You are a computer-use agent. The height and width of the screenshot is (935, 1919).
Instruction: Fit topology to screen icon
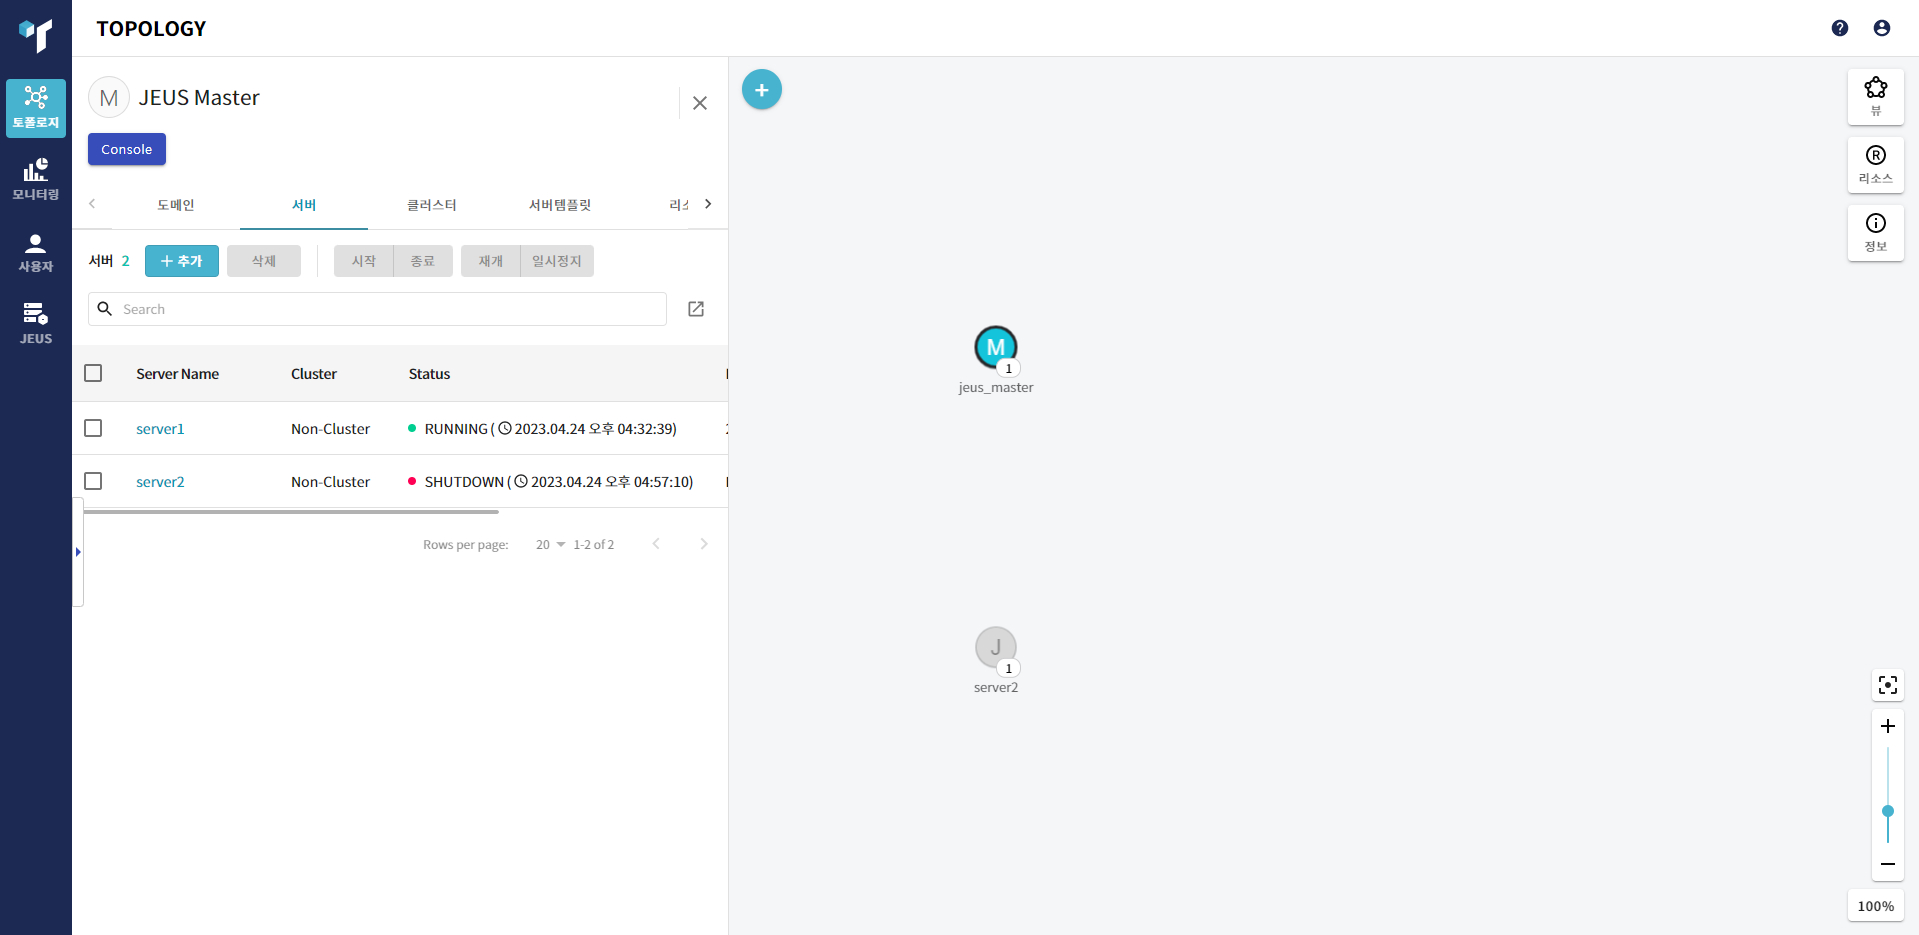[x=1888, y=685]
